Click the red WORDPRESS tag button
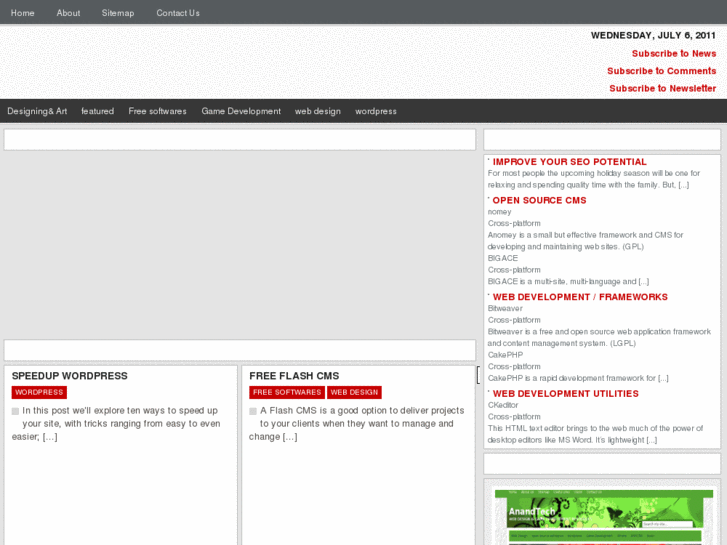This screenshot has width=727, height=545. [x=39, y=392]
